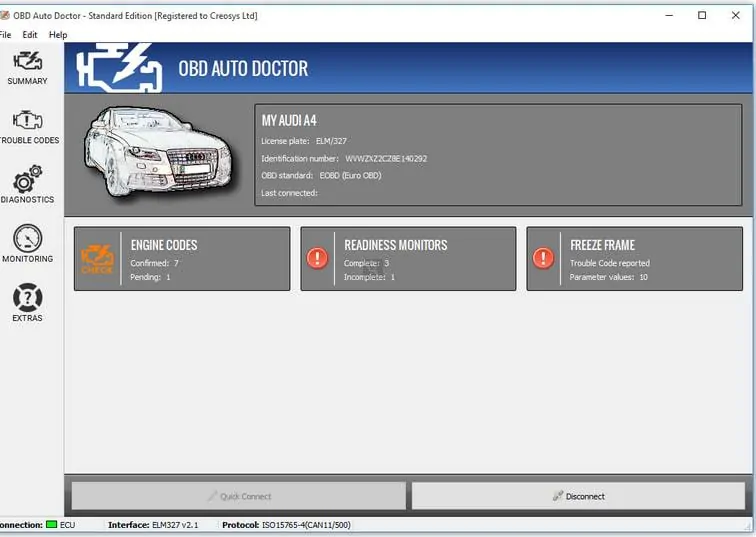Open the File menu
The width and height of the screenshot is (756, 537).
tap(5, 35)
